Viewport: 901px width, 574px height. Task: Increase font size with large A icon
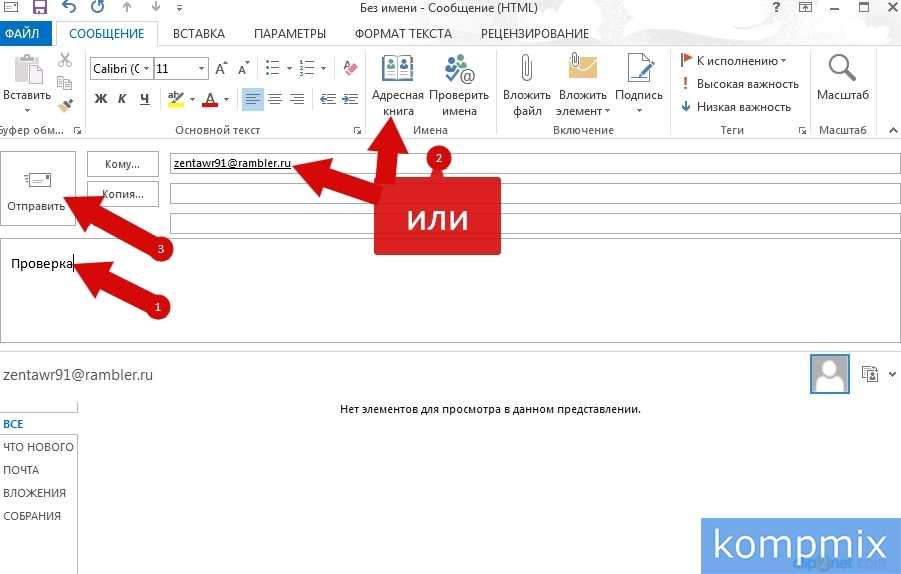point(221,69)
